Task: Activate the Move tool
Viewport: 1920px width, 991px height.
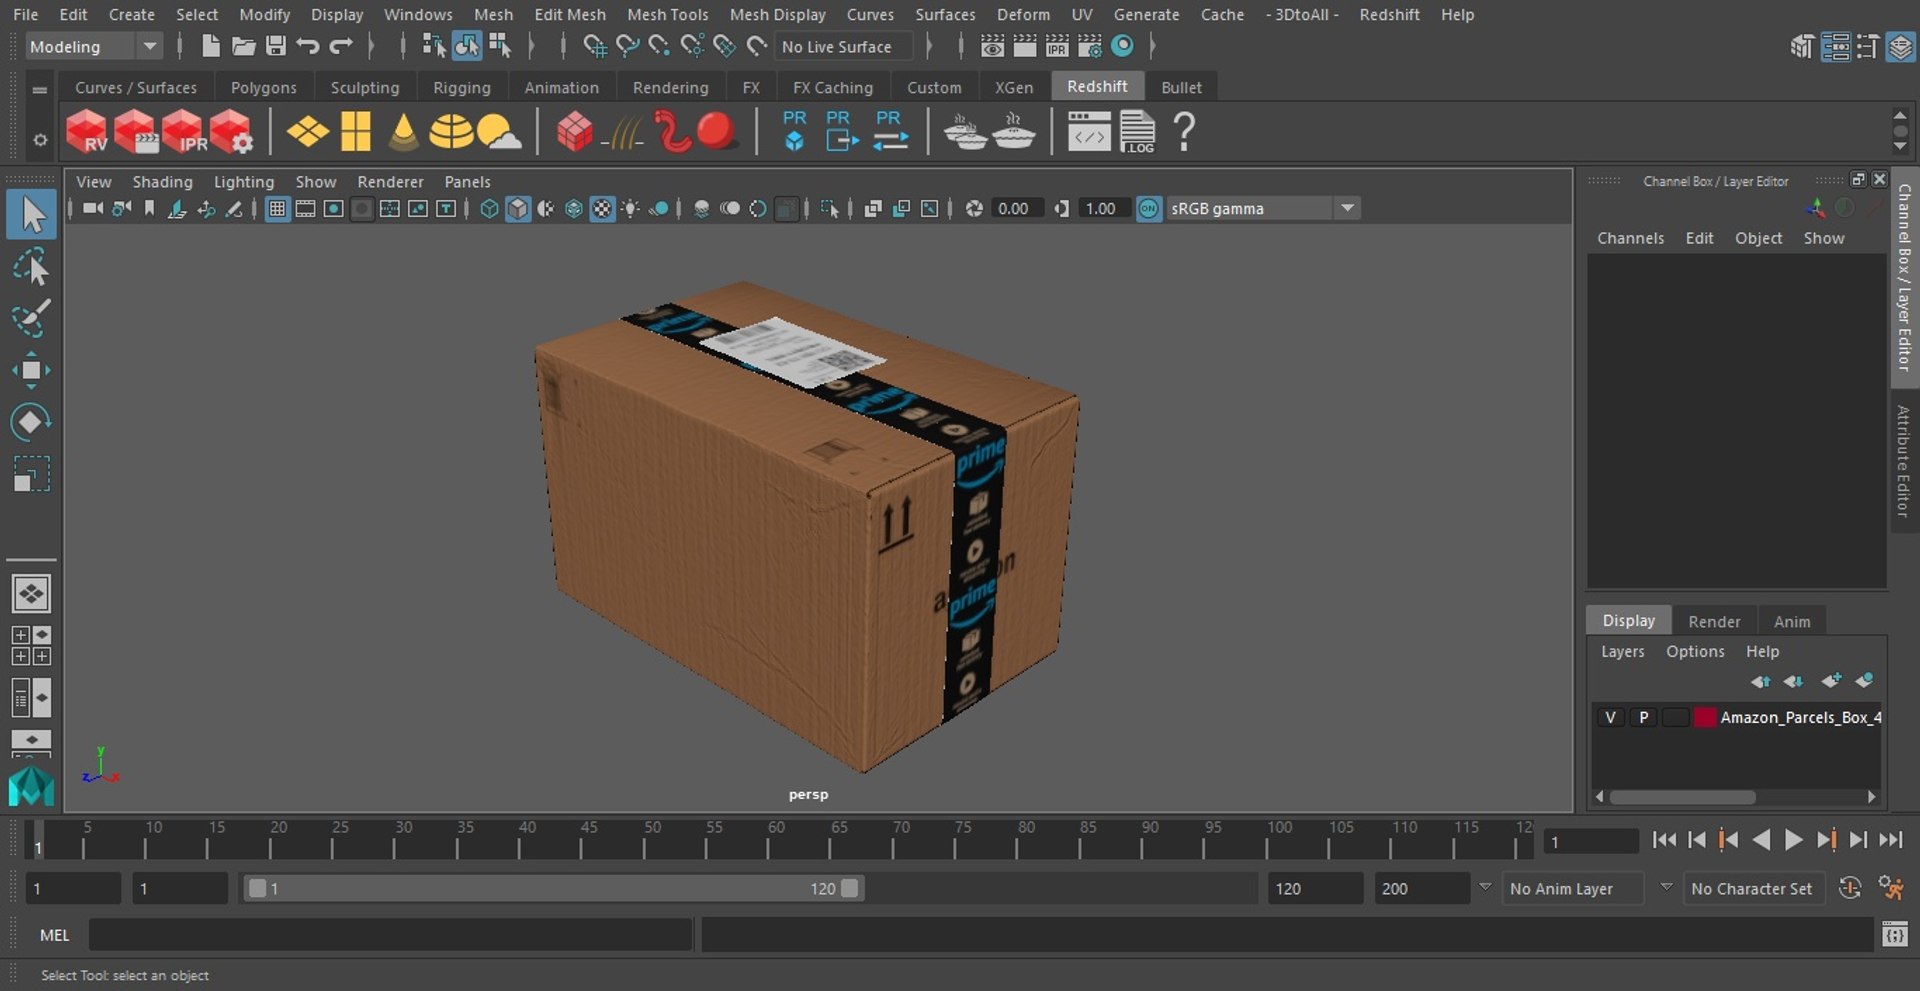Action: click(31, 370)
